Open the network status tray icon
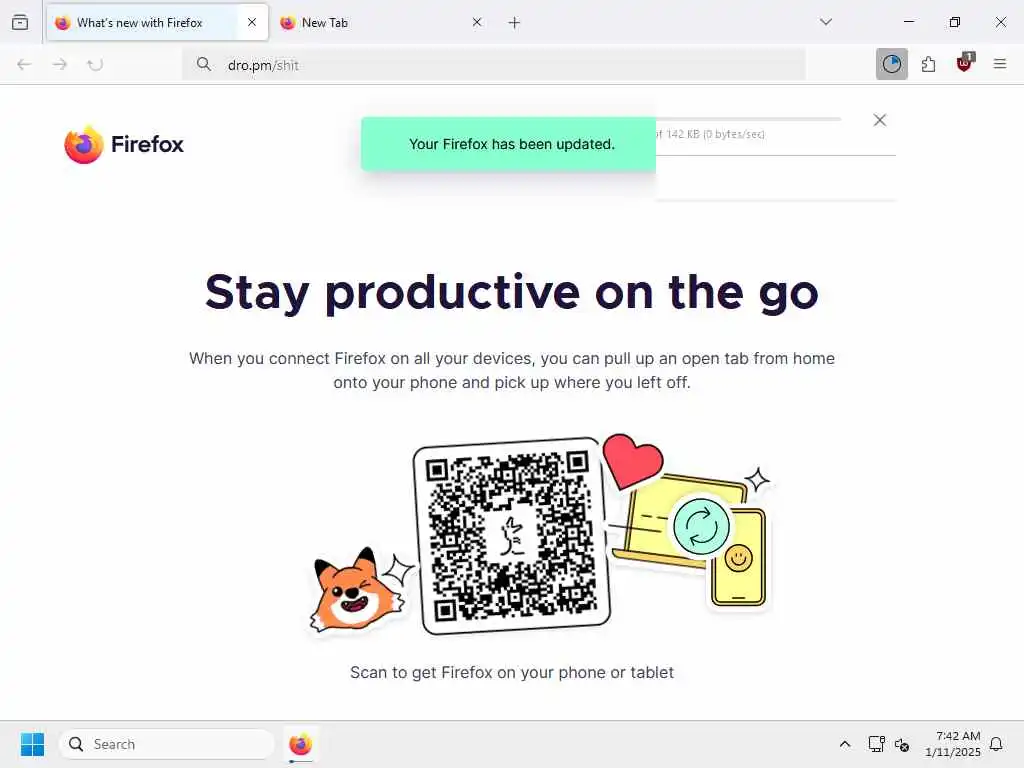The image size is (1024, 768). (876, 744)
